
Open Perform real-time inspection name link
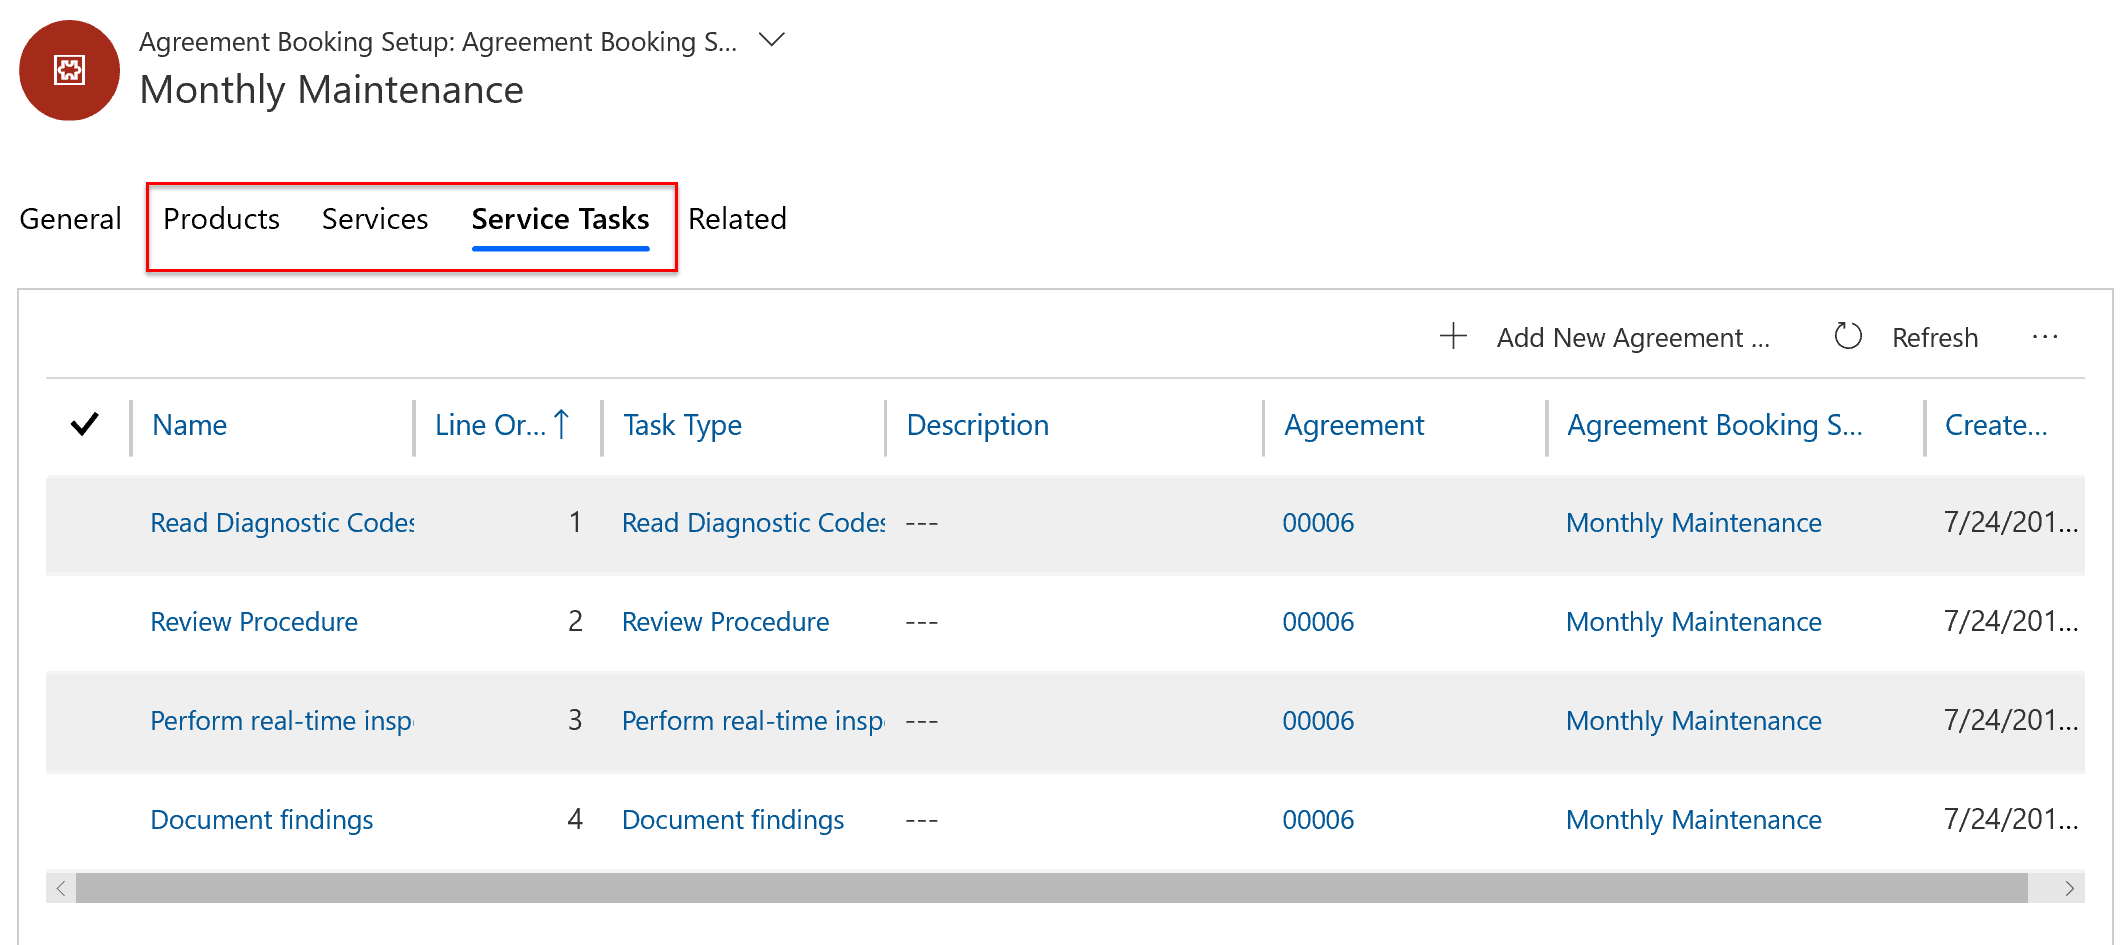coord(282,721)
